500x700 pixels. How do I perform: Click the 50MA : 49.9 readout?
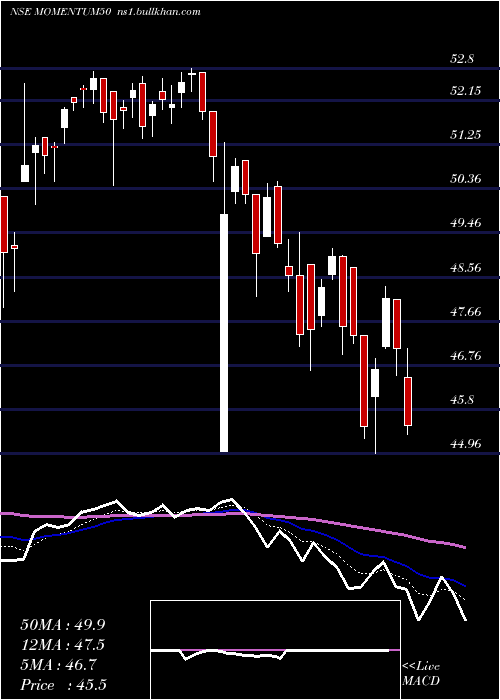click(63, 625)
